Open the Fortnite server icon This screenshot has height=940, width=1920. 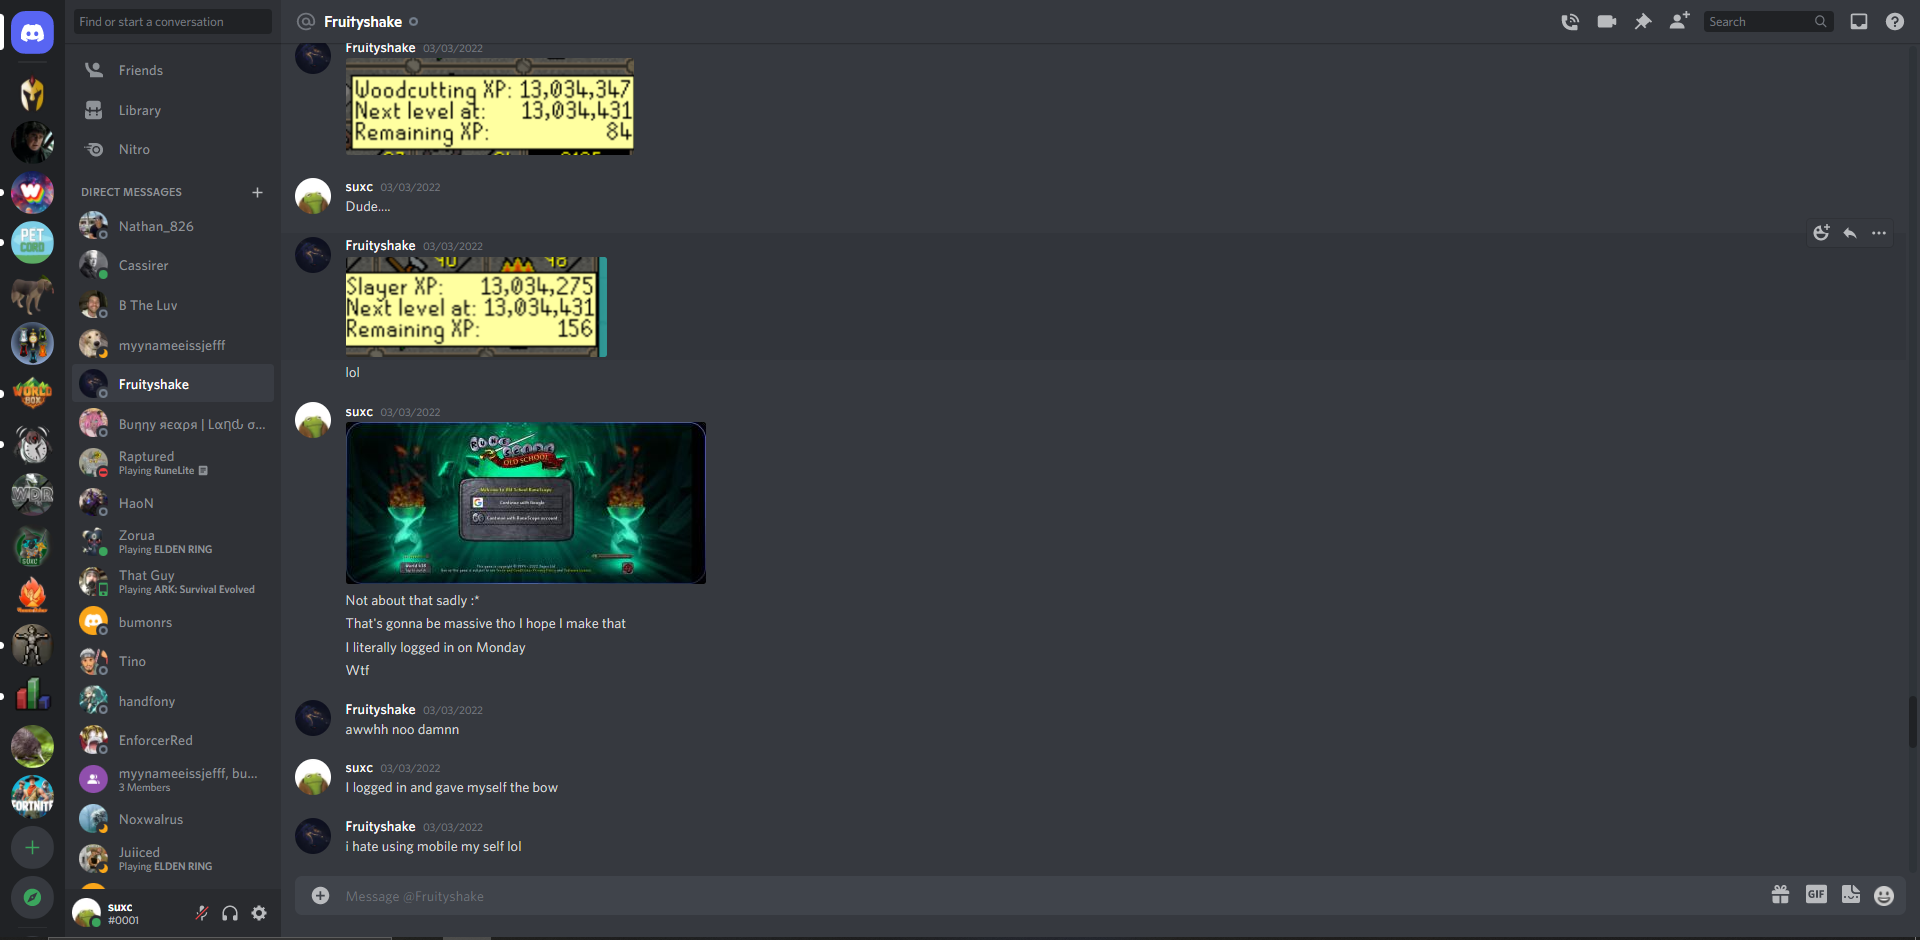pos(32,797)
